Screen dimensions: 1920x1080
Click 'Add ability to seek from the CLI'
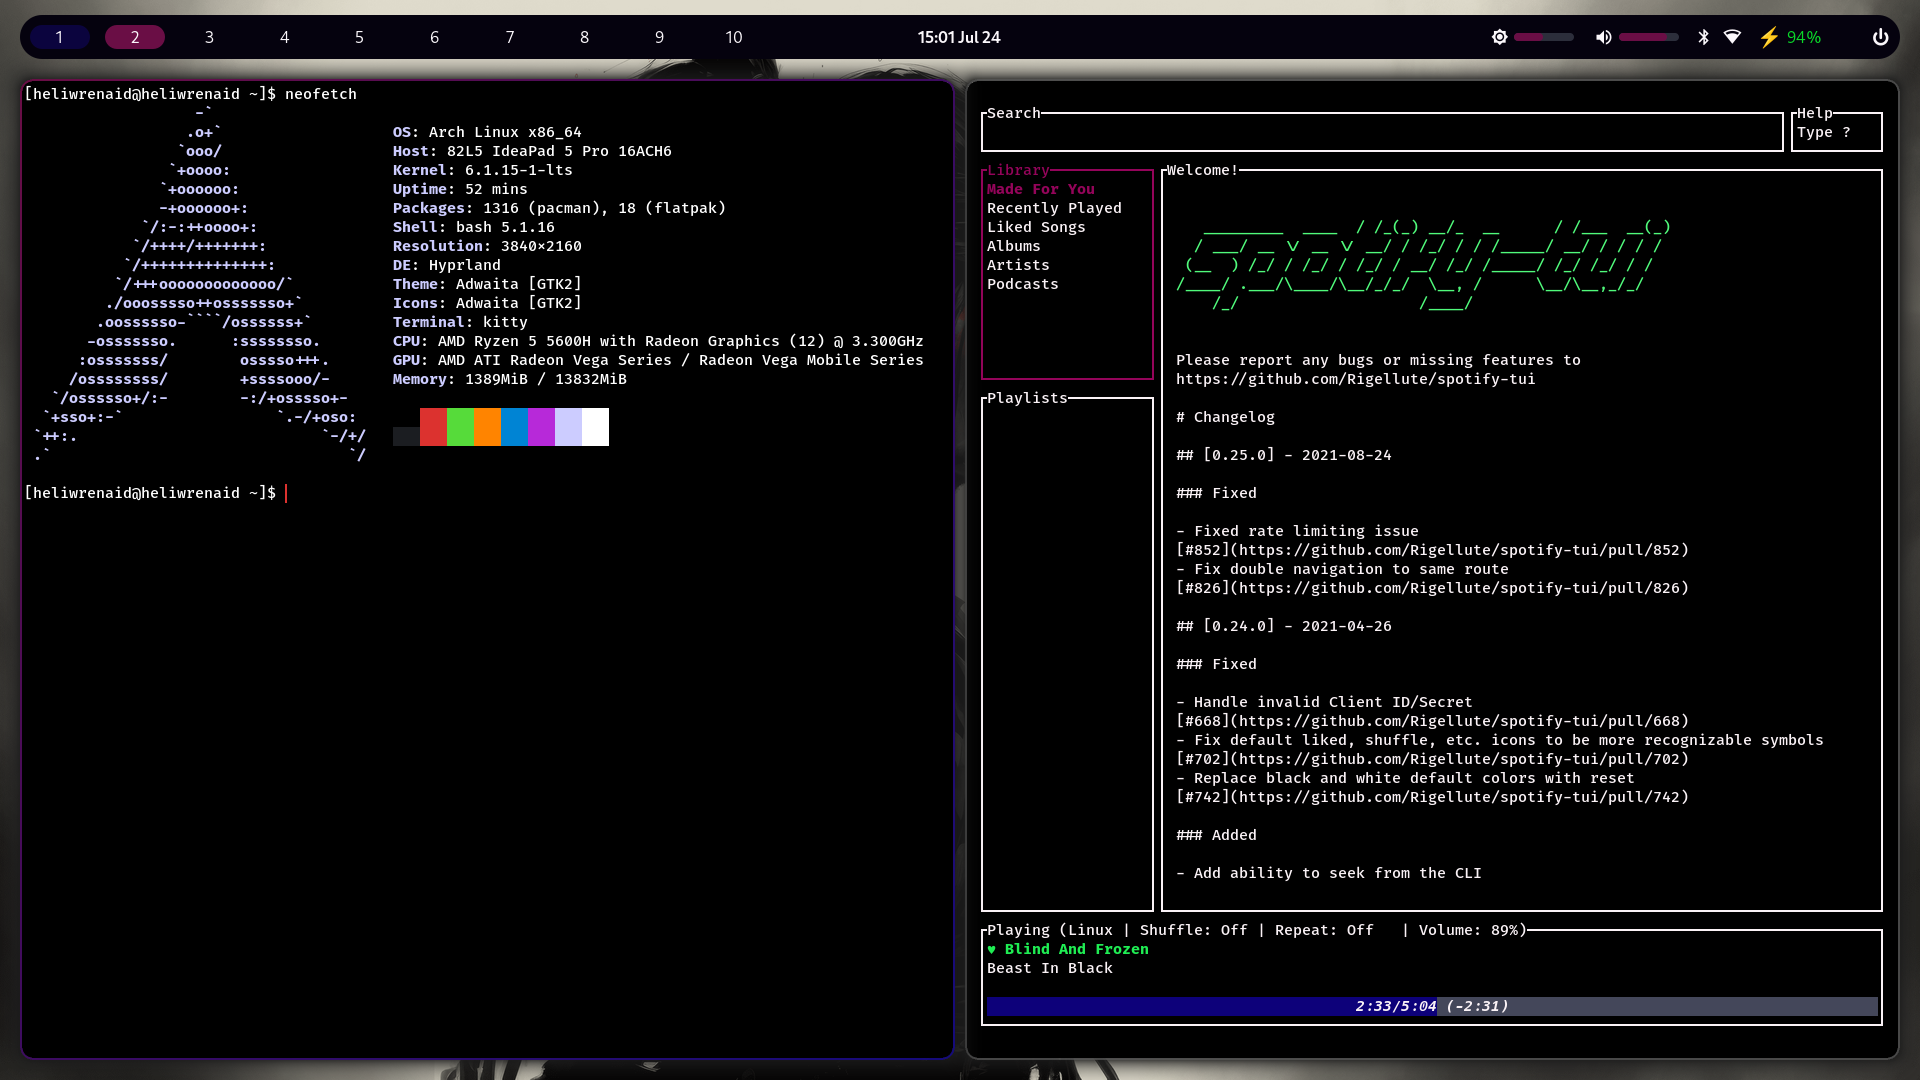pos(1337,873)
